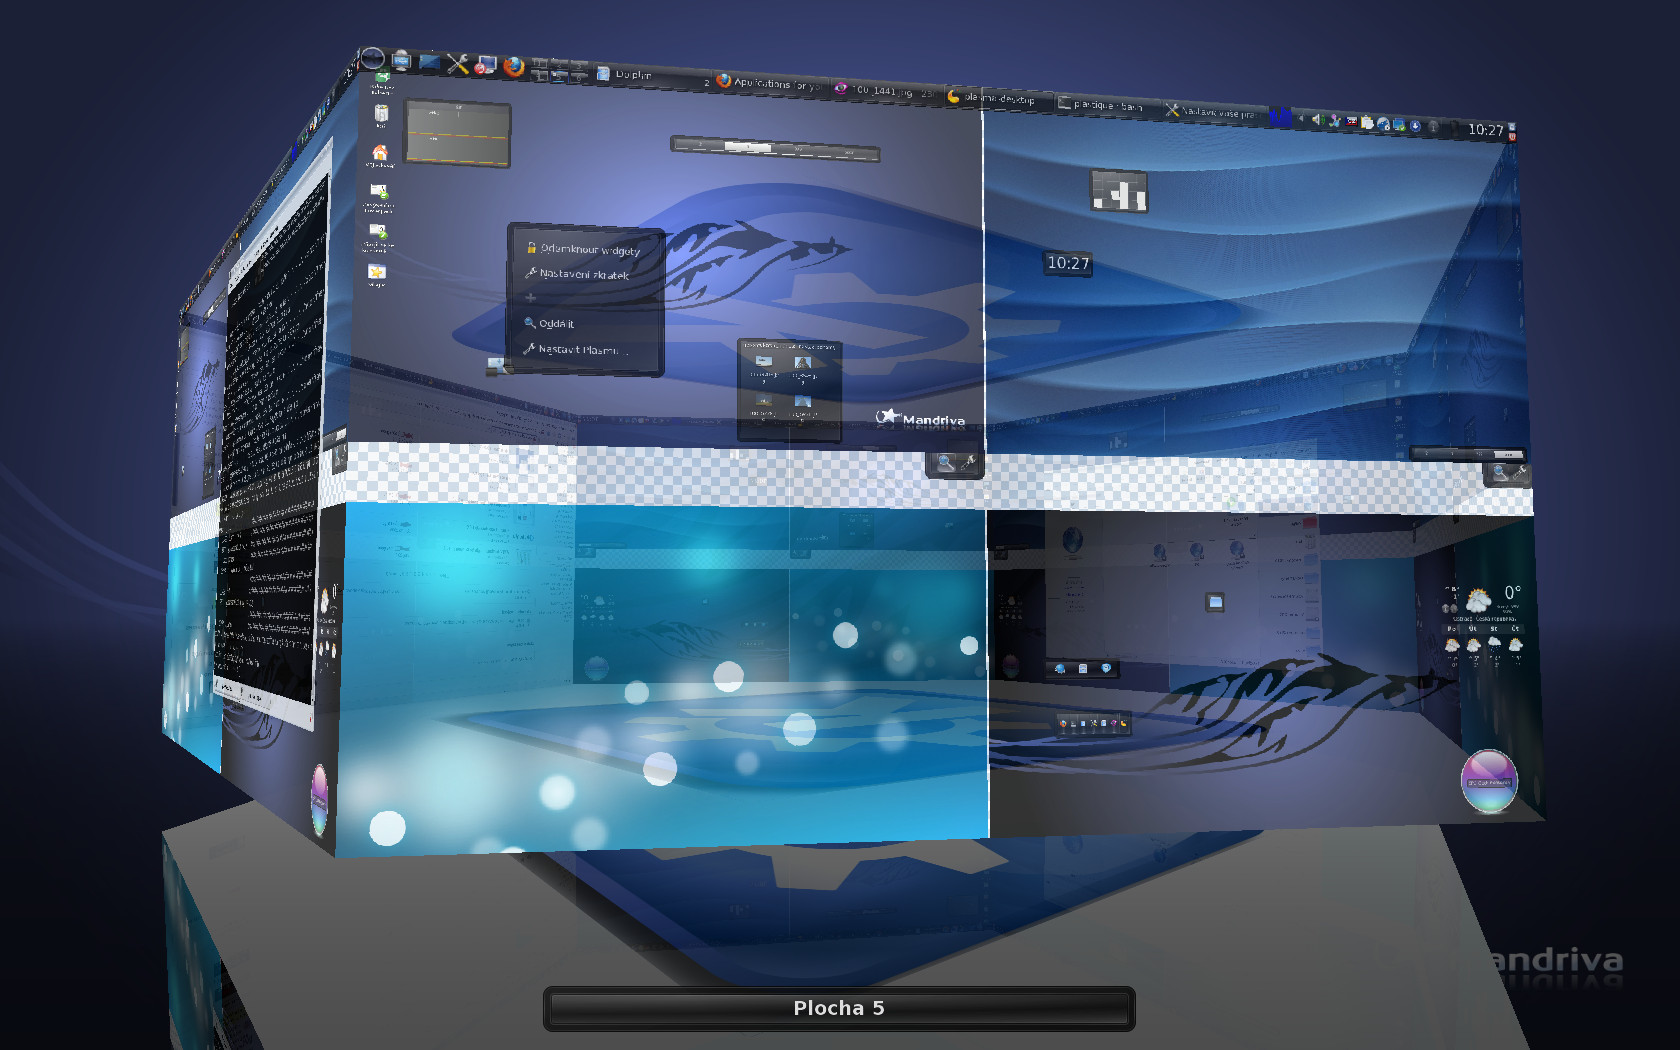Image resolution: width=1680 pixels, height=1050 pixels.
Task: Open the wrench and screwdriver settings tool
Action: click(x=457, y=64)
